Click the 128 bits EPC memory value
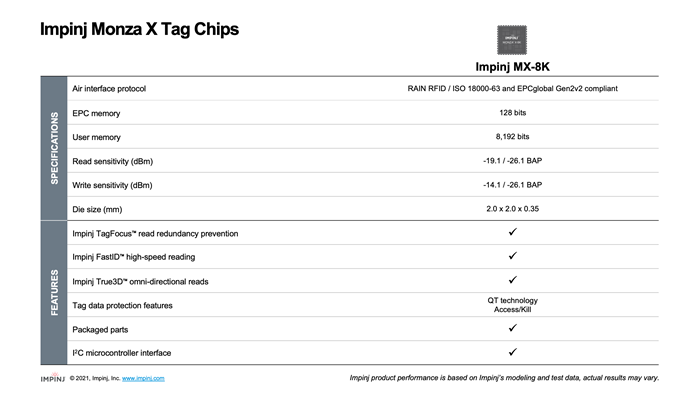Image resolution: width=700 pixels, height=393 pixels. 512,113
